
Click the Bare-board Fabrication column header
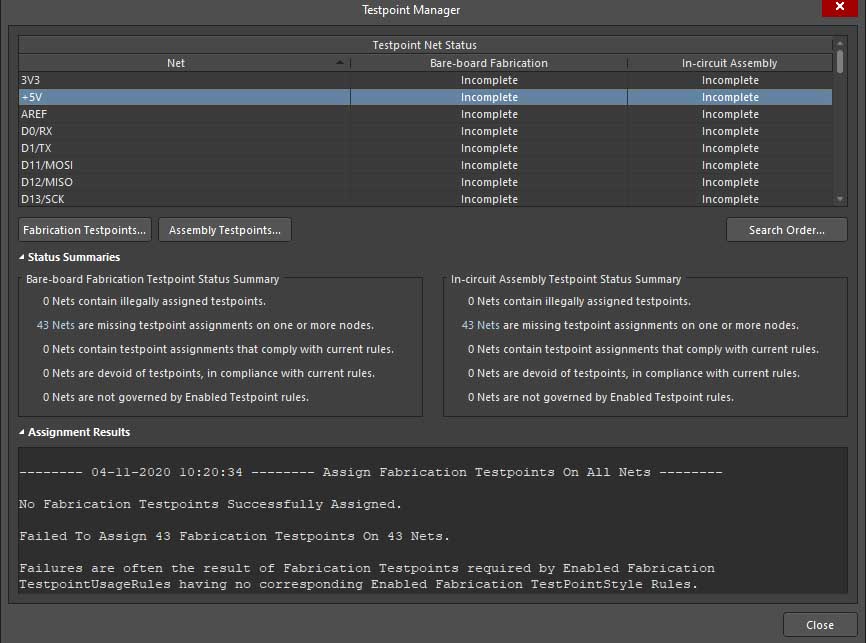(489, 63)
